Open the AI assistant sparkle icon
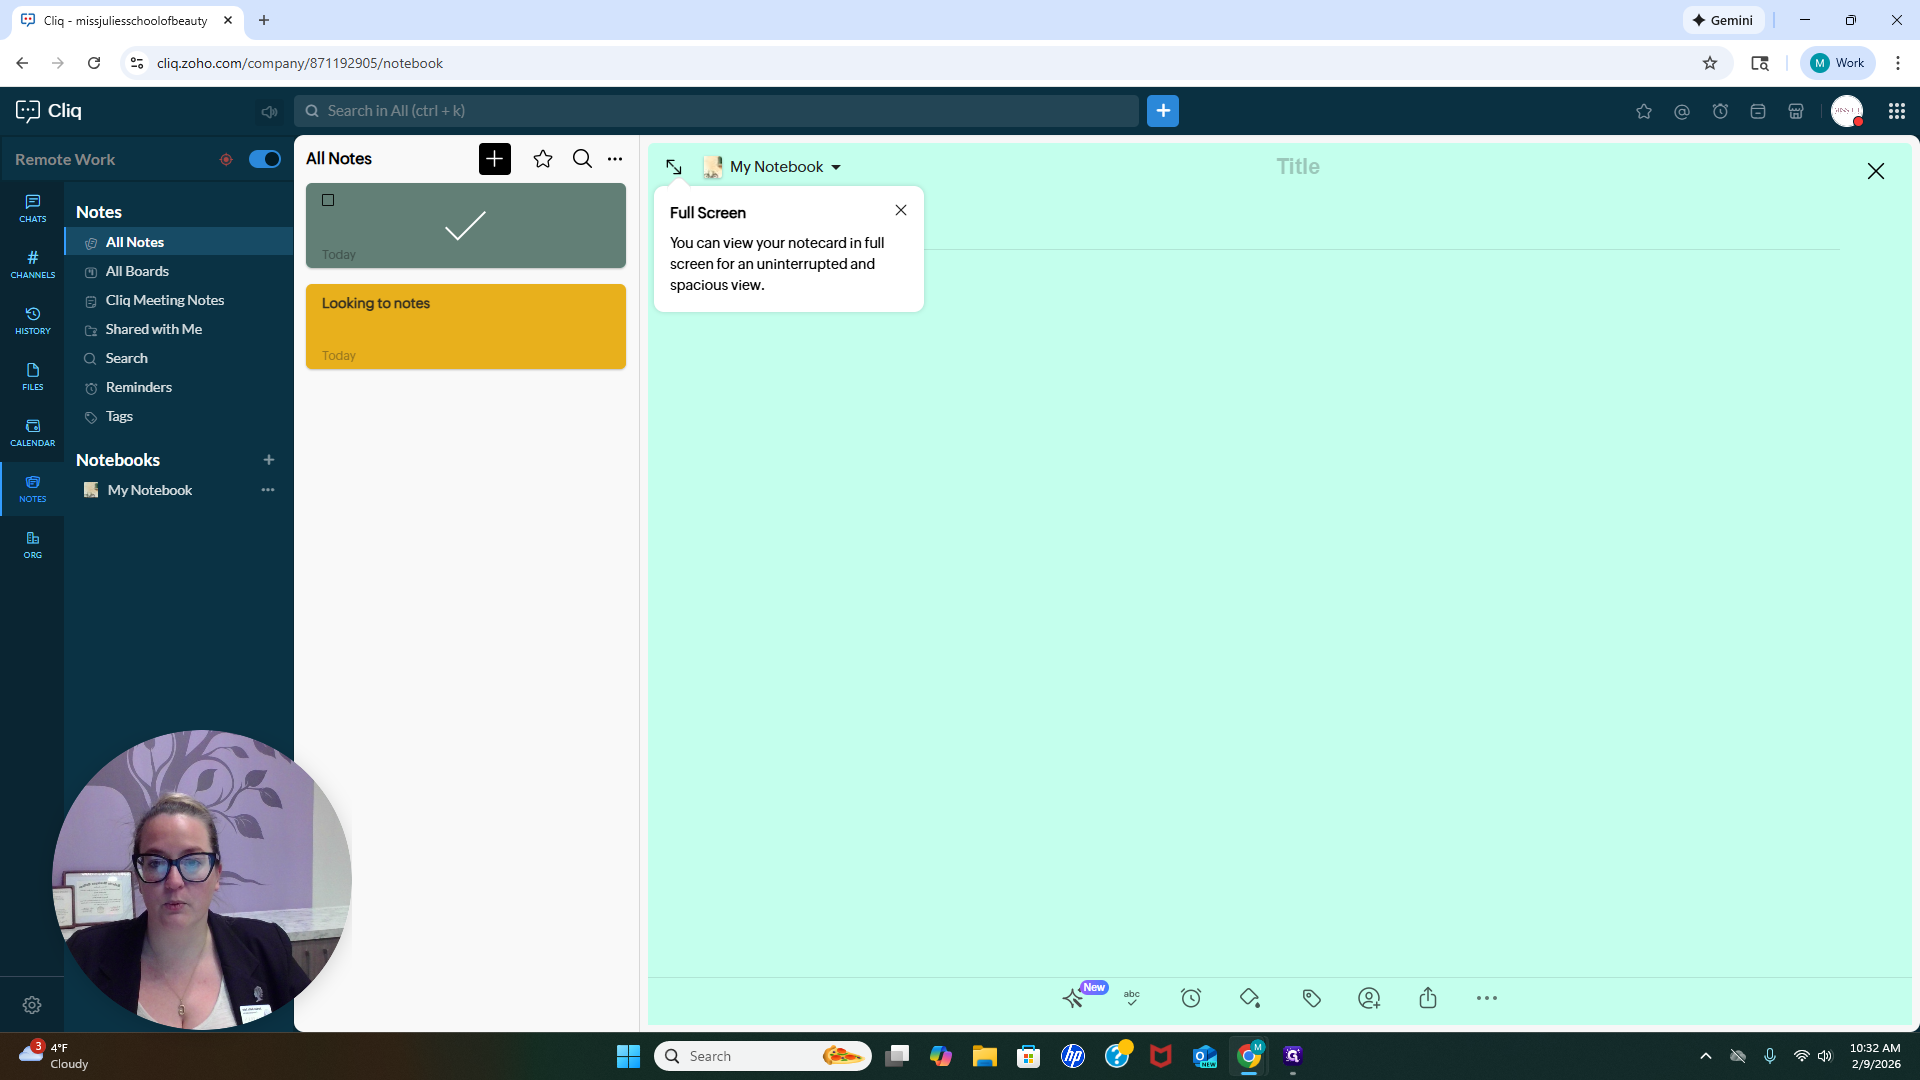Screen dimensions: 1920x1080 click(x=1073, y=998)
